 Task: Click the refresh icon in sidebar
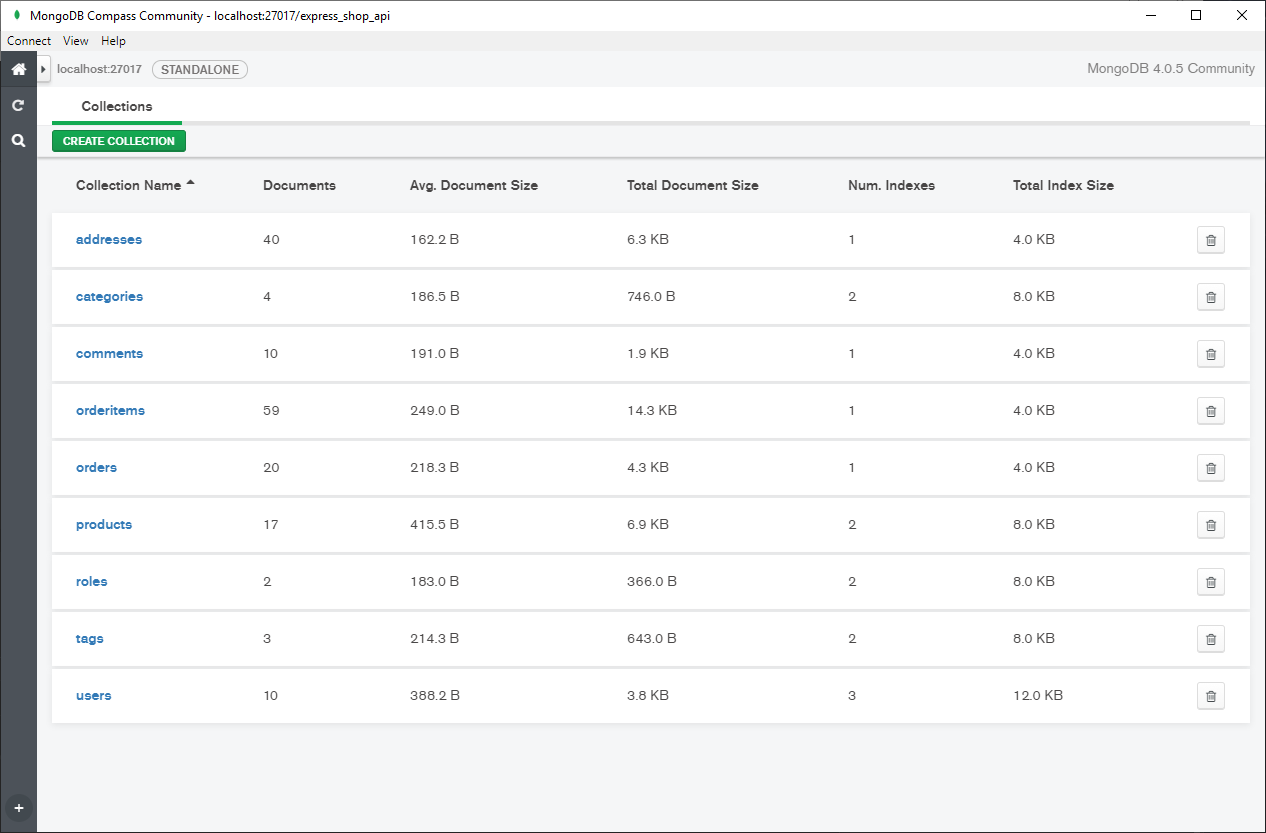click(x=18, y=105)
